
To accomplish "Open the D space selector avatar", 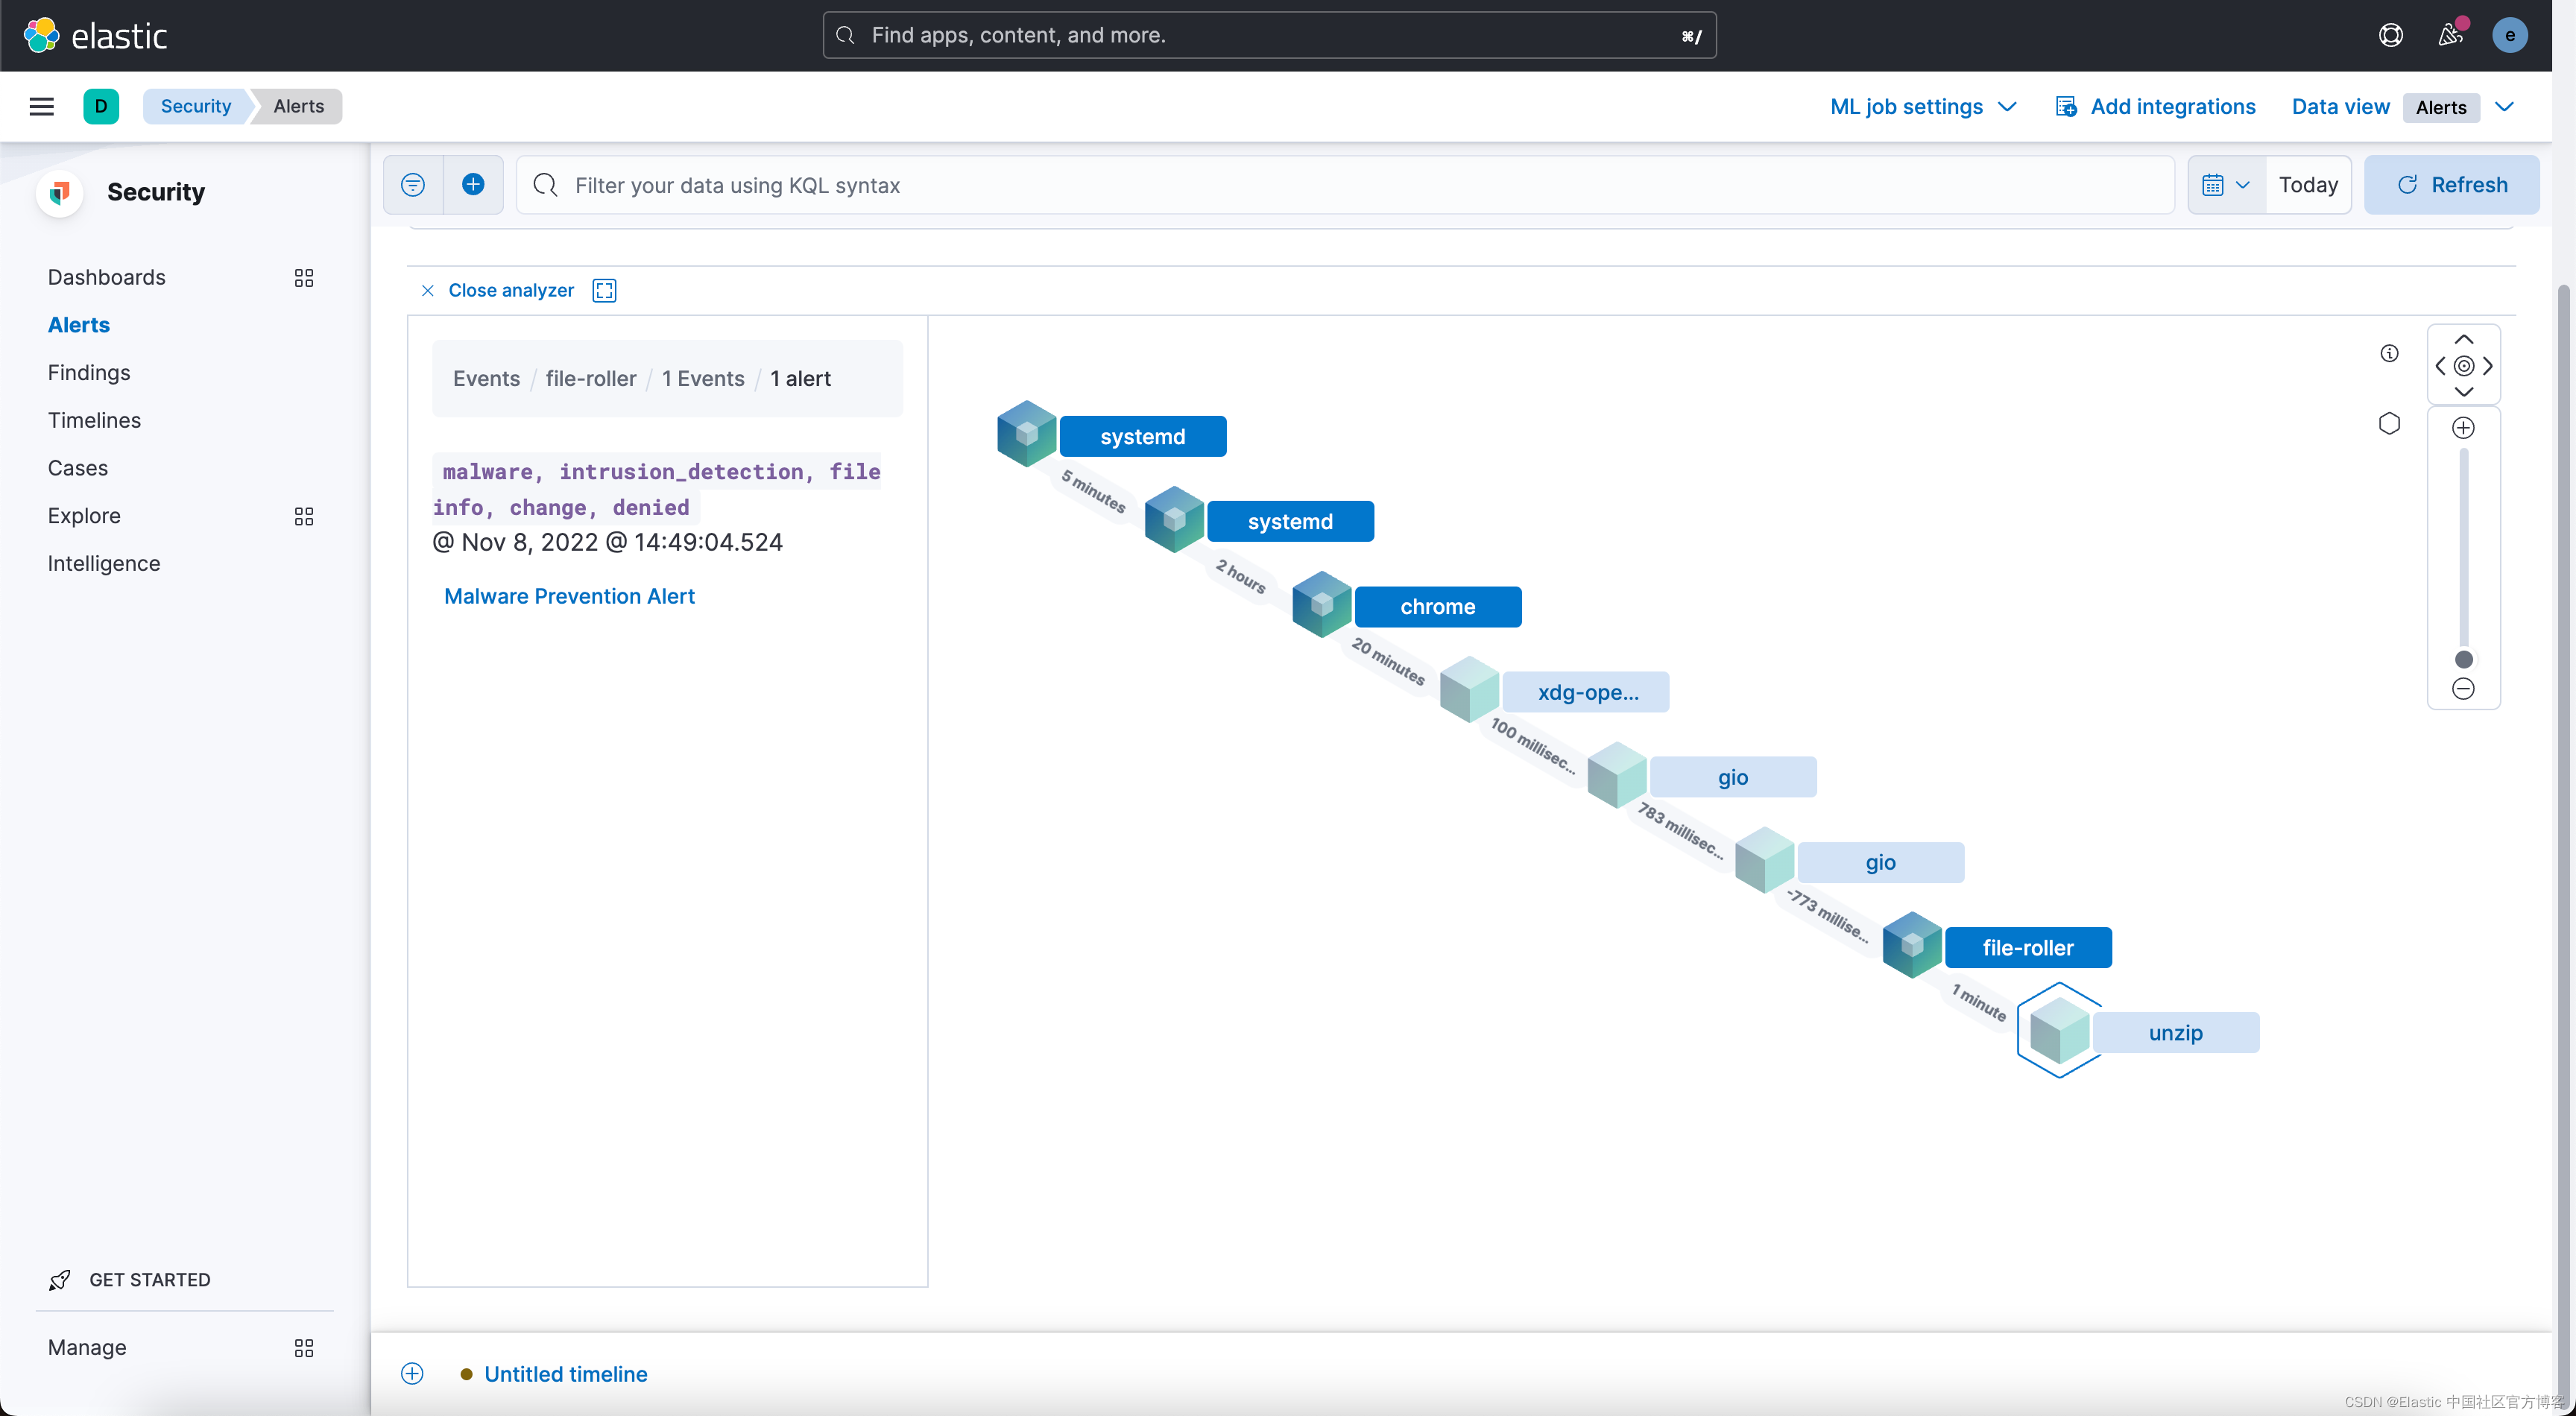I will pyautogui.click(x=101, y=106).
